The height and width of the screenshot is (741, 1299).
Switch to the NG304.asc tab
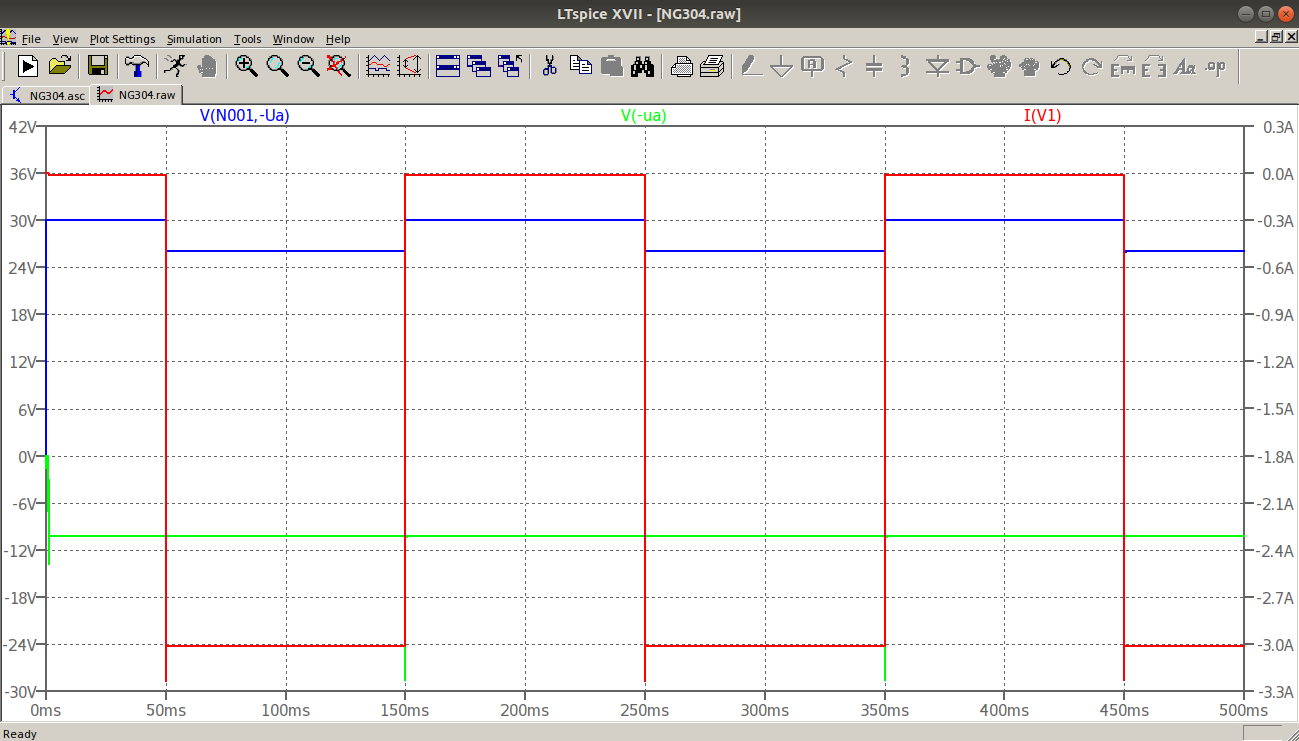tap(48, 95)
